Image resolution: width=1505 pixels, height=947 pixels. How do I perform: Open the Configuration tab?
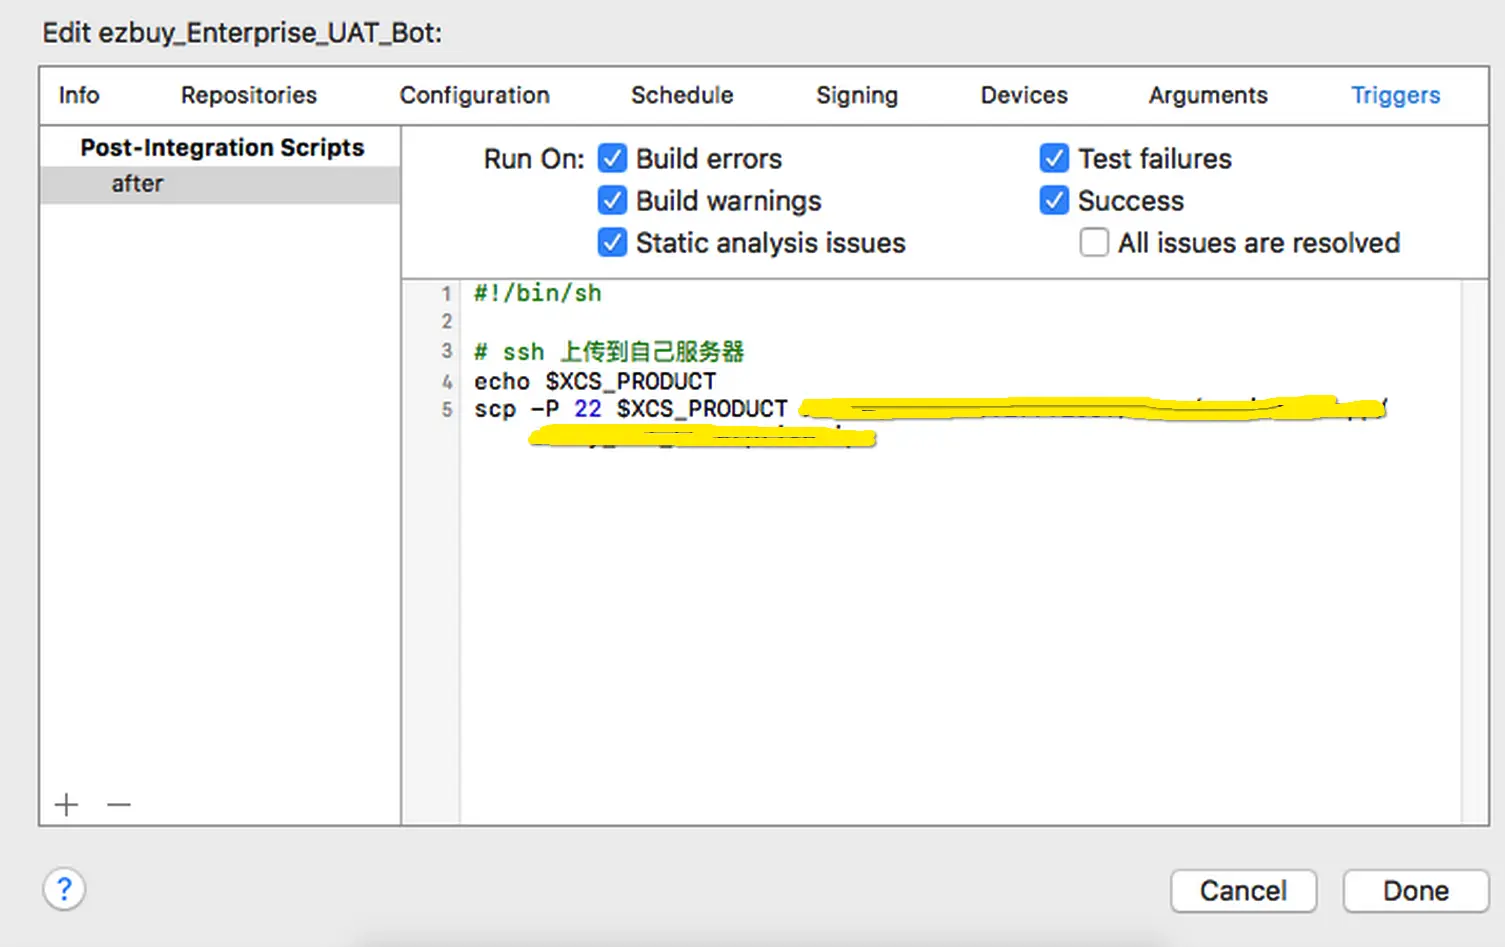(x=475, y=95)
